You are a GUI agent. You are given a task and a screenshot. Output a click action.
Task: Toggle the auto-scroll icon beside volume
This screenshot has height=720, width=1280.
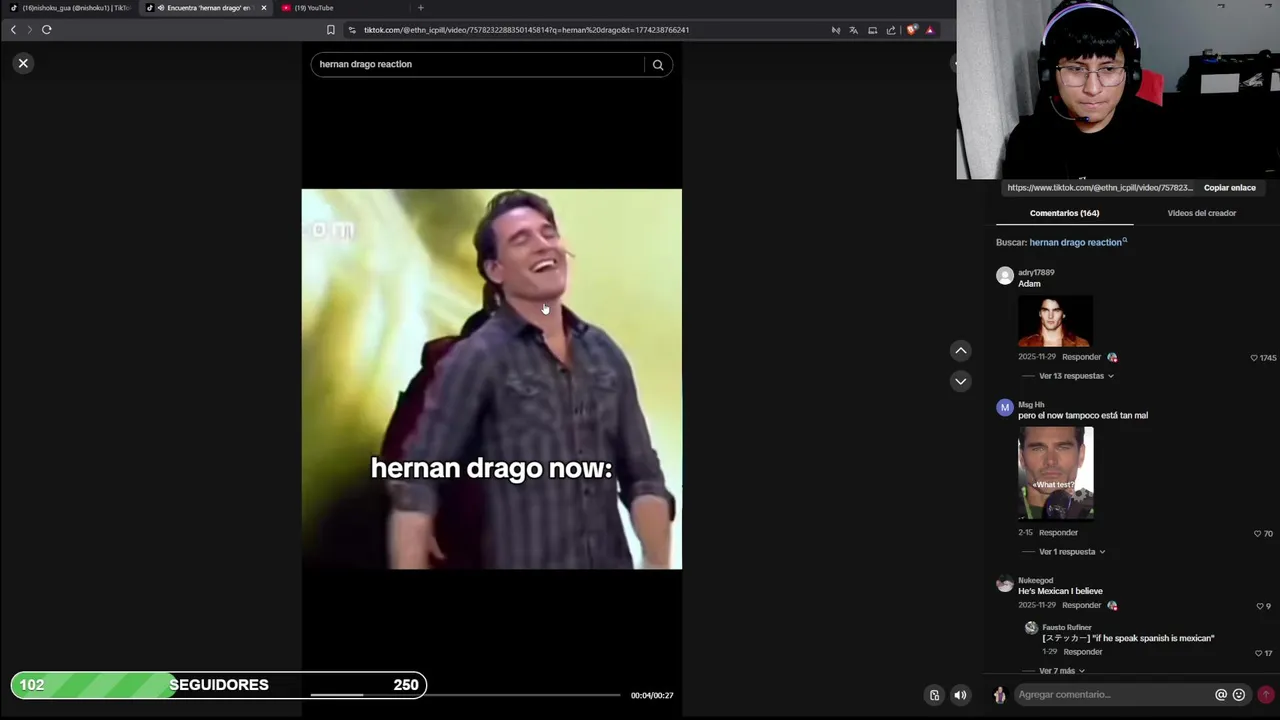[x=934, y=695]
